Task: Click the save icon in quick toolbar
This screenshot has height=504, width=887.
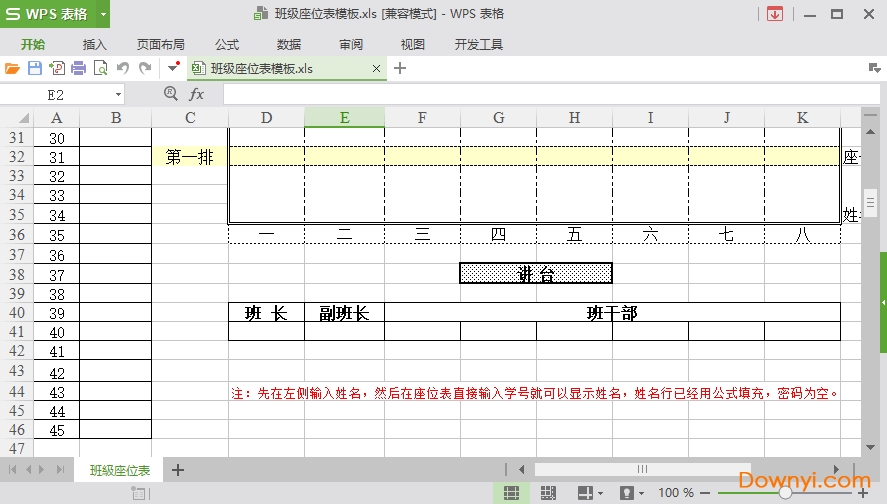Action: pyautogui.click(x=35, y=68)
